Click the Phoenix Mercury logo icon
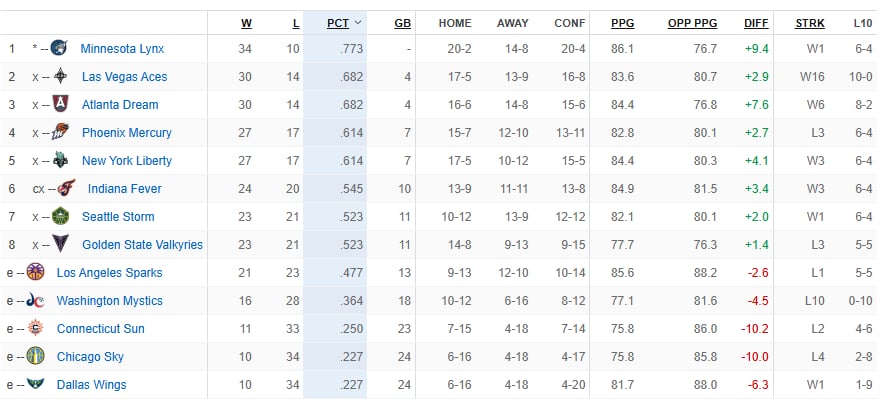This screenshot has height=402, width=884. pyautogui.click(x=60, y=132)
